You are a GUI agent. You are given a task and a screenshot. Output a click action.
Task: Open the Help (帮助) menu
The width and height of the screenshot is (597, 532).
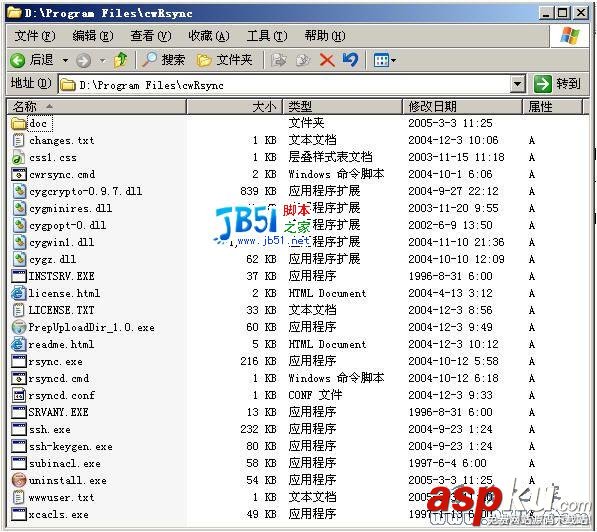point(324,36)
